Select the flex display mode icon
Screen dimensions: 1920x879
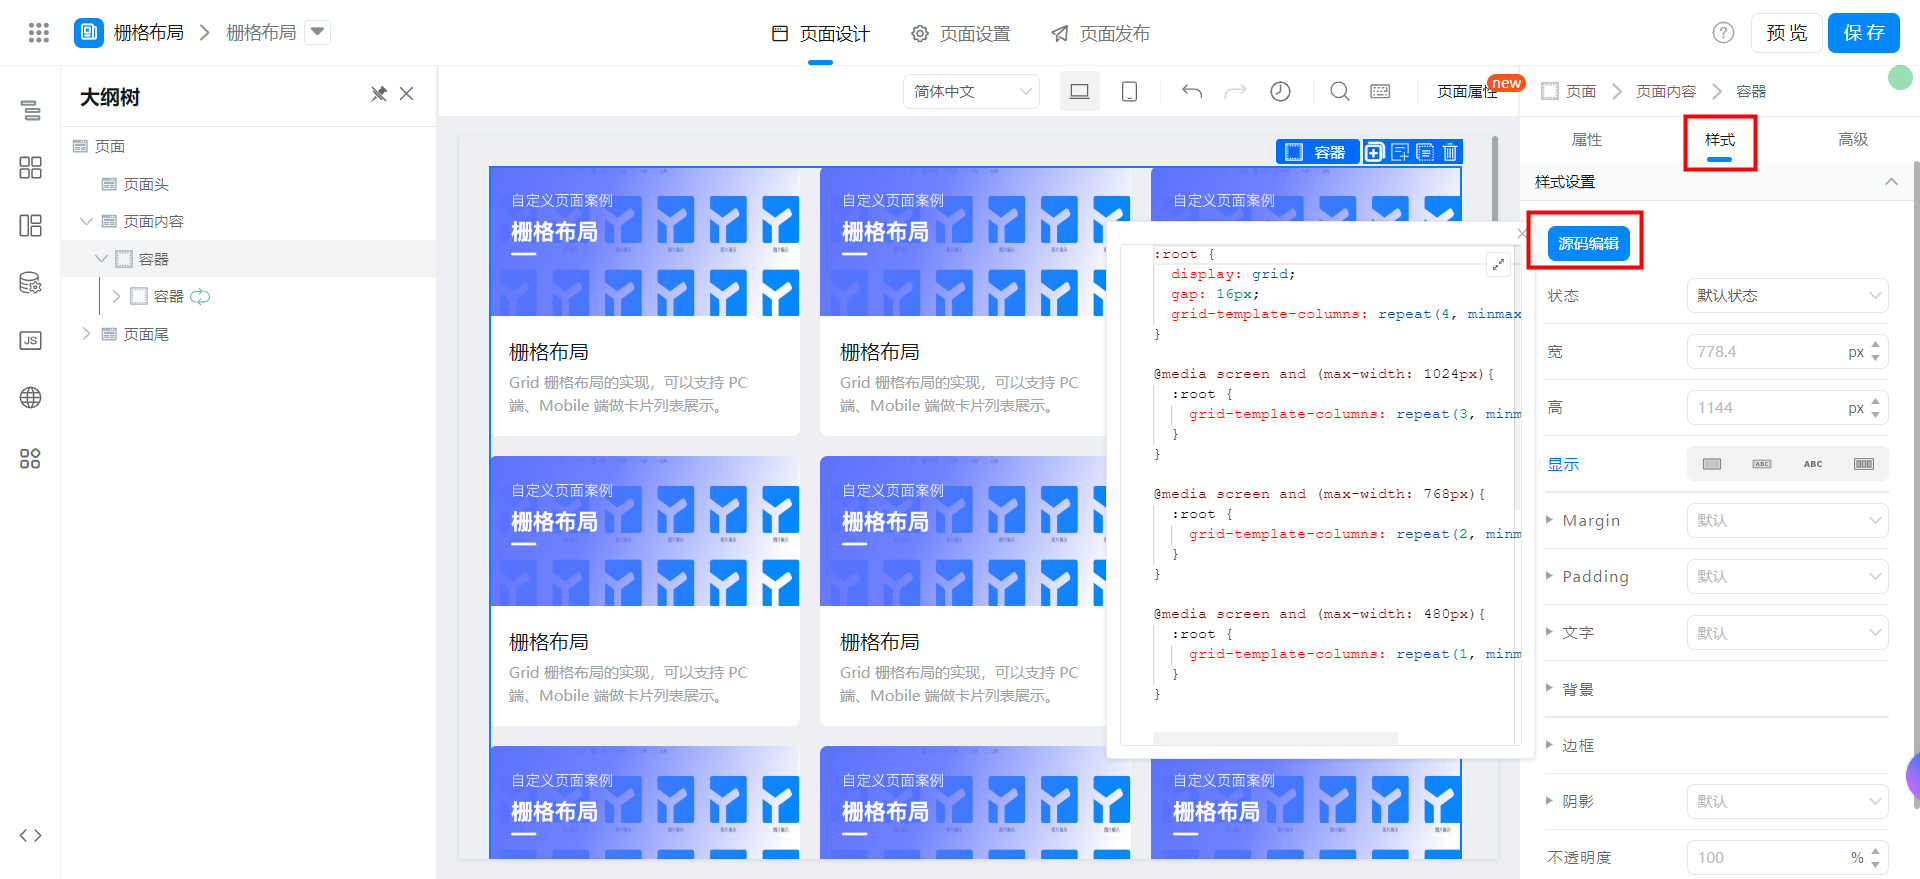point(1864,464)
